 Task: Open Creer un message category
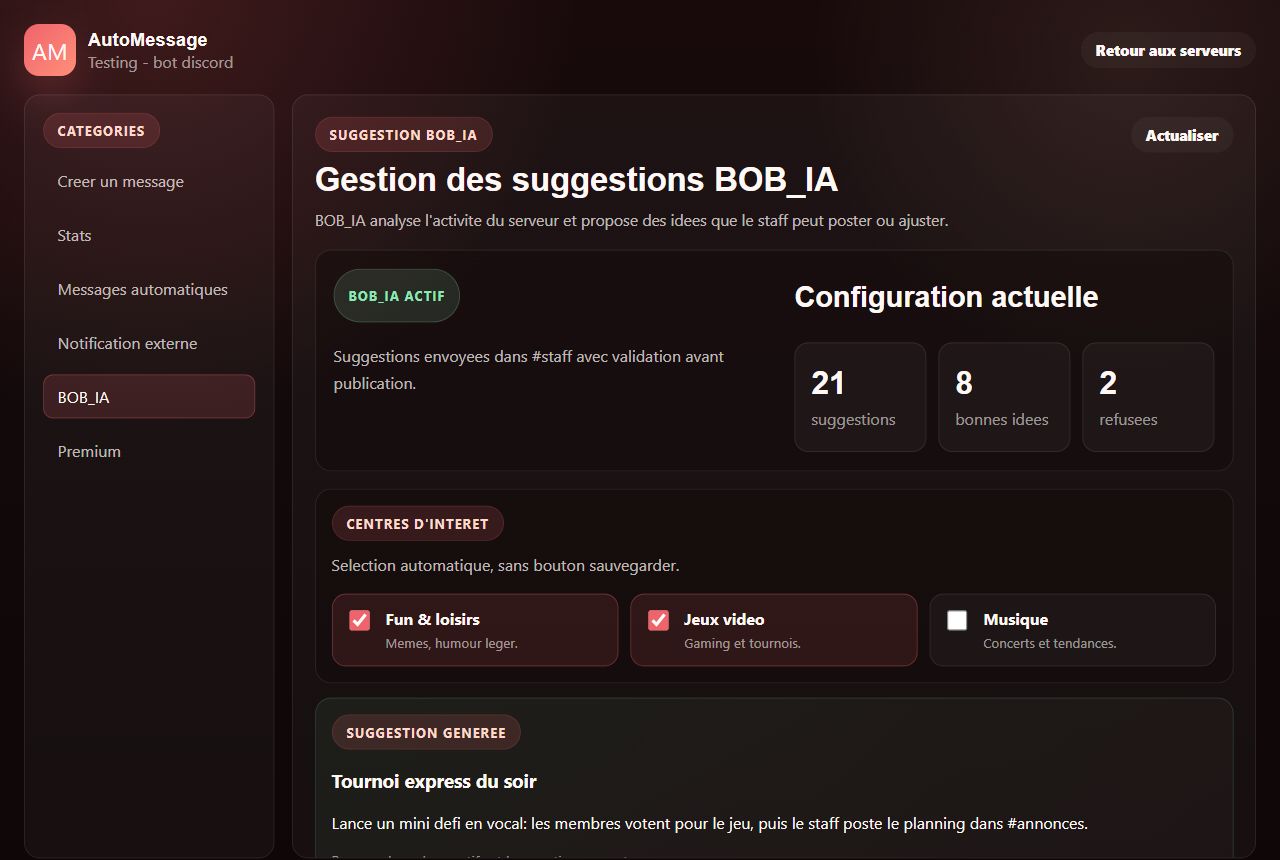click(x=149, y=182)
